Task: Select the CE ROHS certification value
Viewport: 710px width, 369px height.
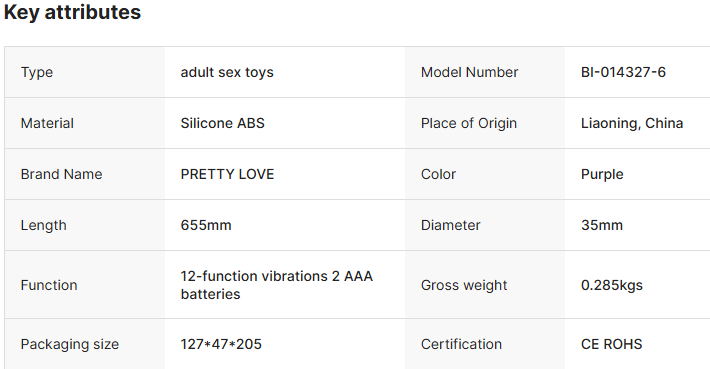Action: tap(611, 344)
